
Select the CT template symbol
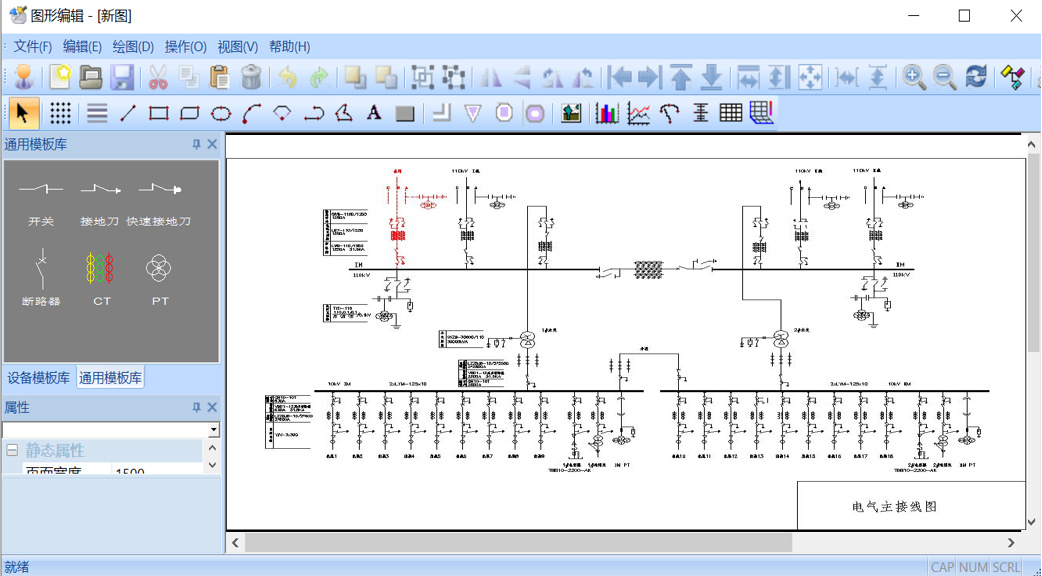102,277
